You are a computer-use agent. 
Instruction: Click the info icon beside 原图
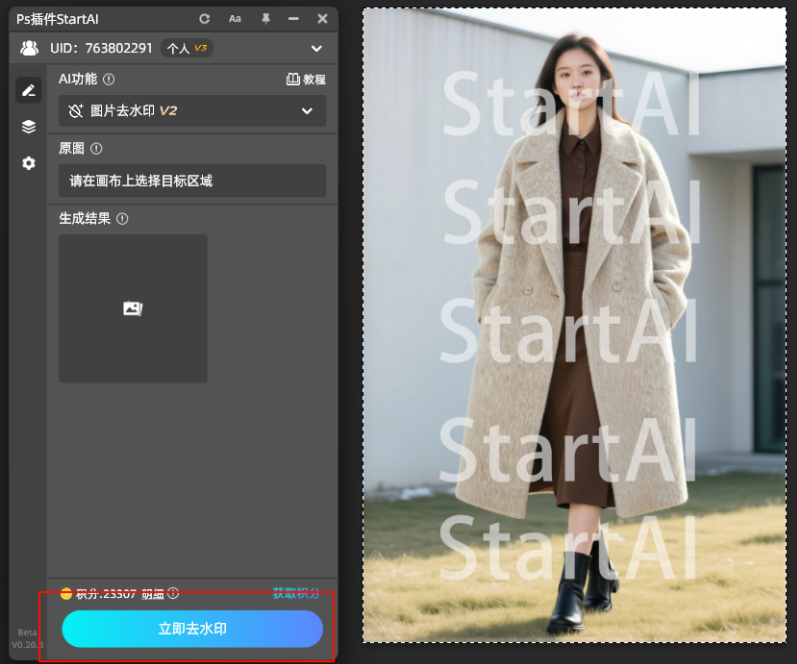(x=96, y=148)
